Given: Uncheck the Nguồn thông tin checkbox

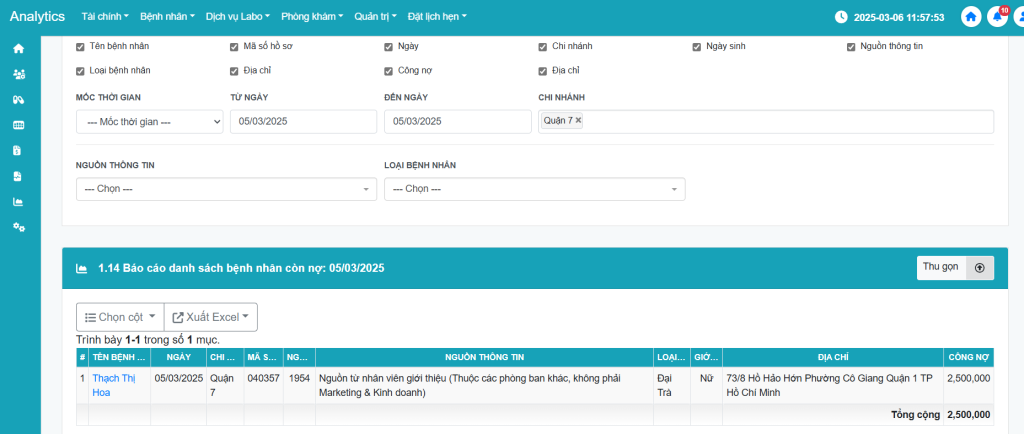Looking at the screenshot, I should pos(851,47).
